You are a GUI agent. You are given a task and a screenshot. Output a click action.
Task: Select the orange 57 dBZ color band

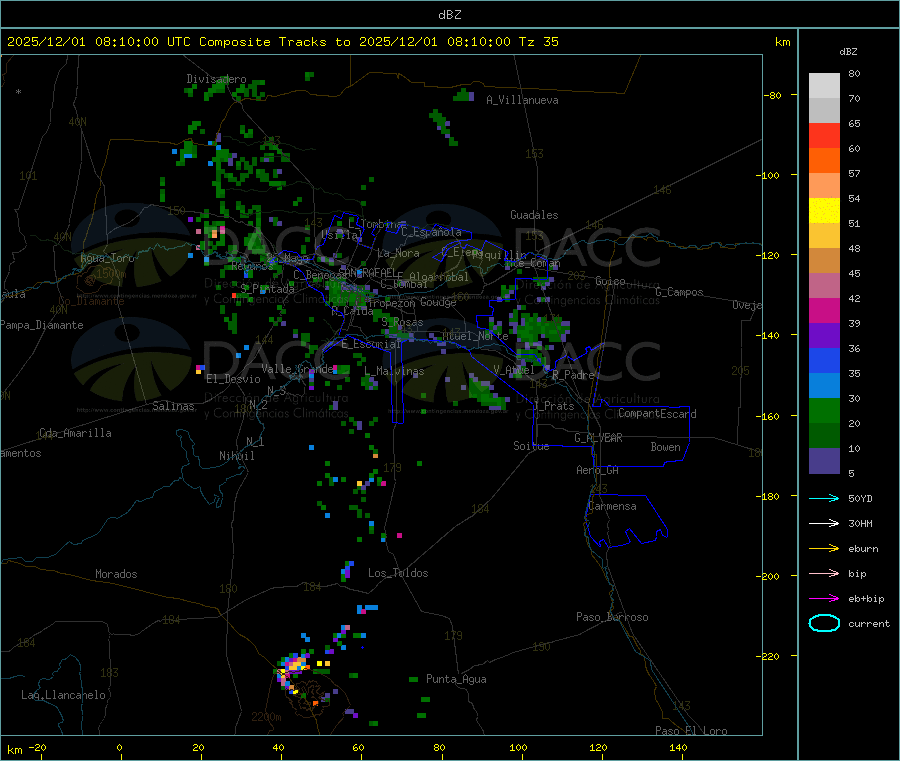[824, 161]
